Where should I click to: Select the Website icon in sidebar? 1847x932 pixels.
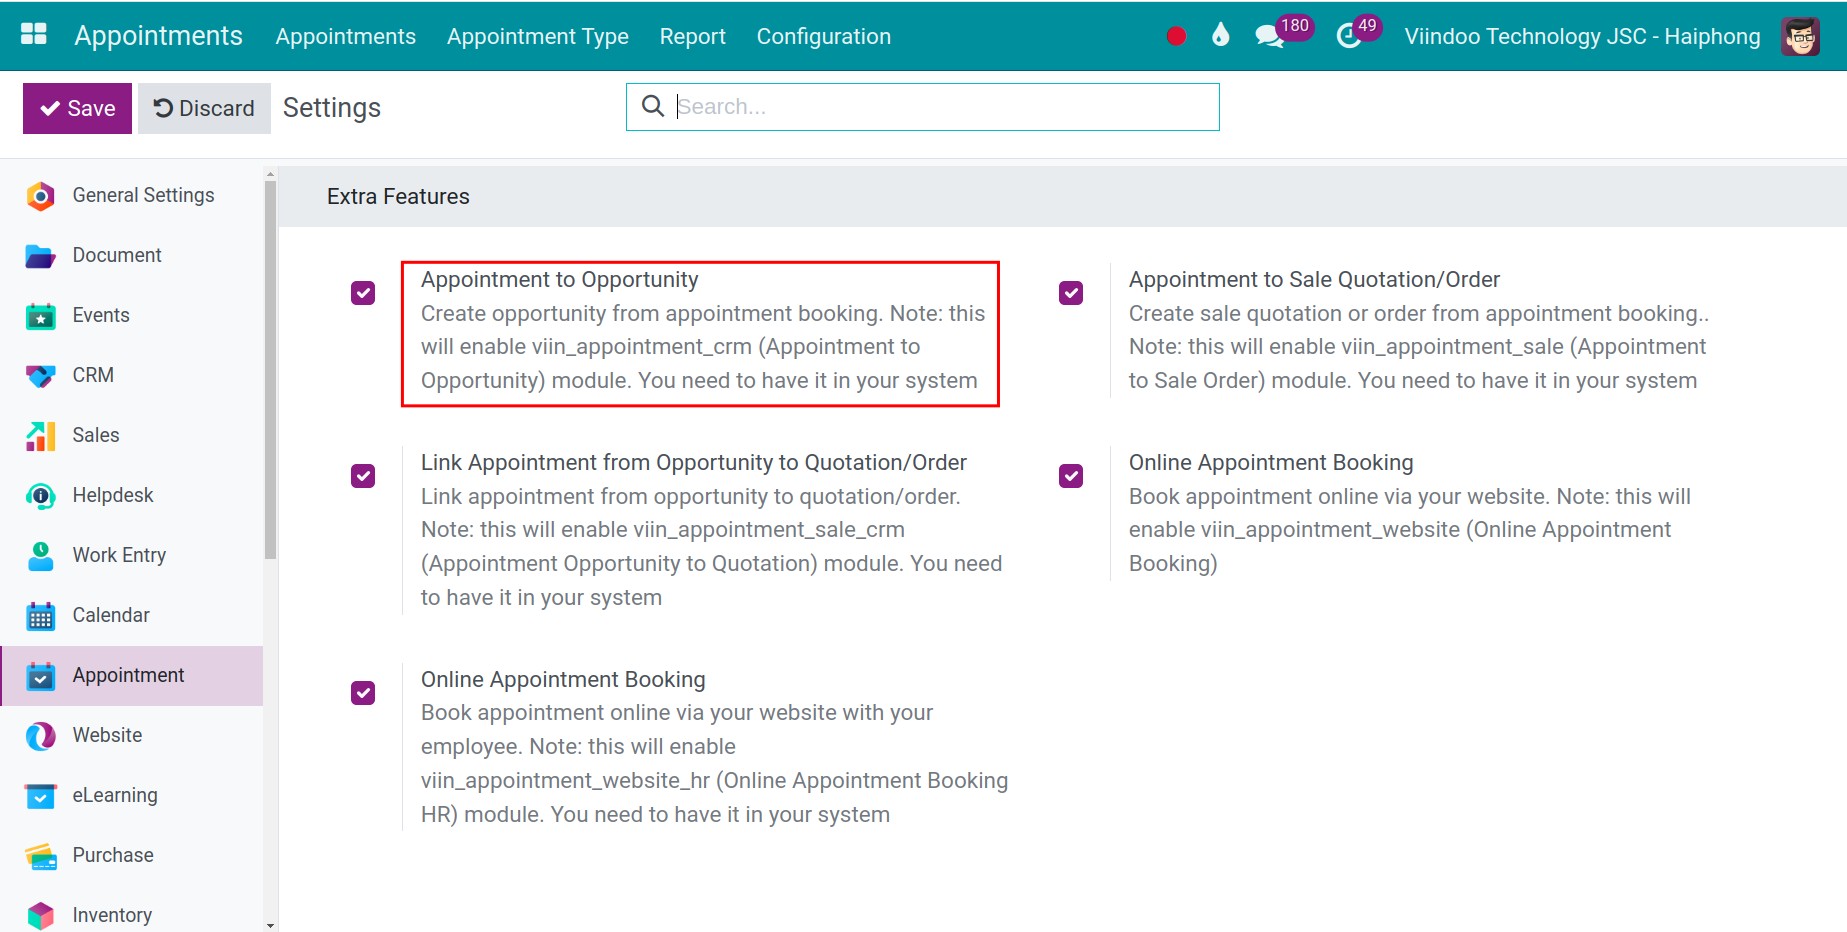coord(40,736)
